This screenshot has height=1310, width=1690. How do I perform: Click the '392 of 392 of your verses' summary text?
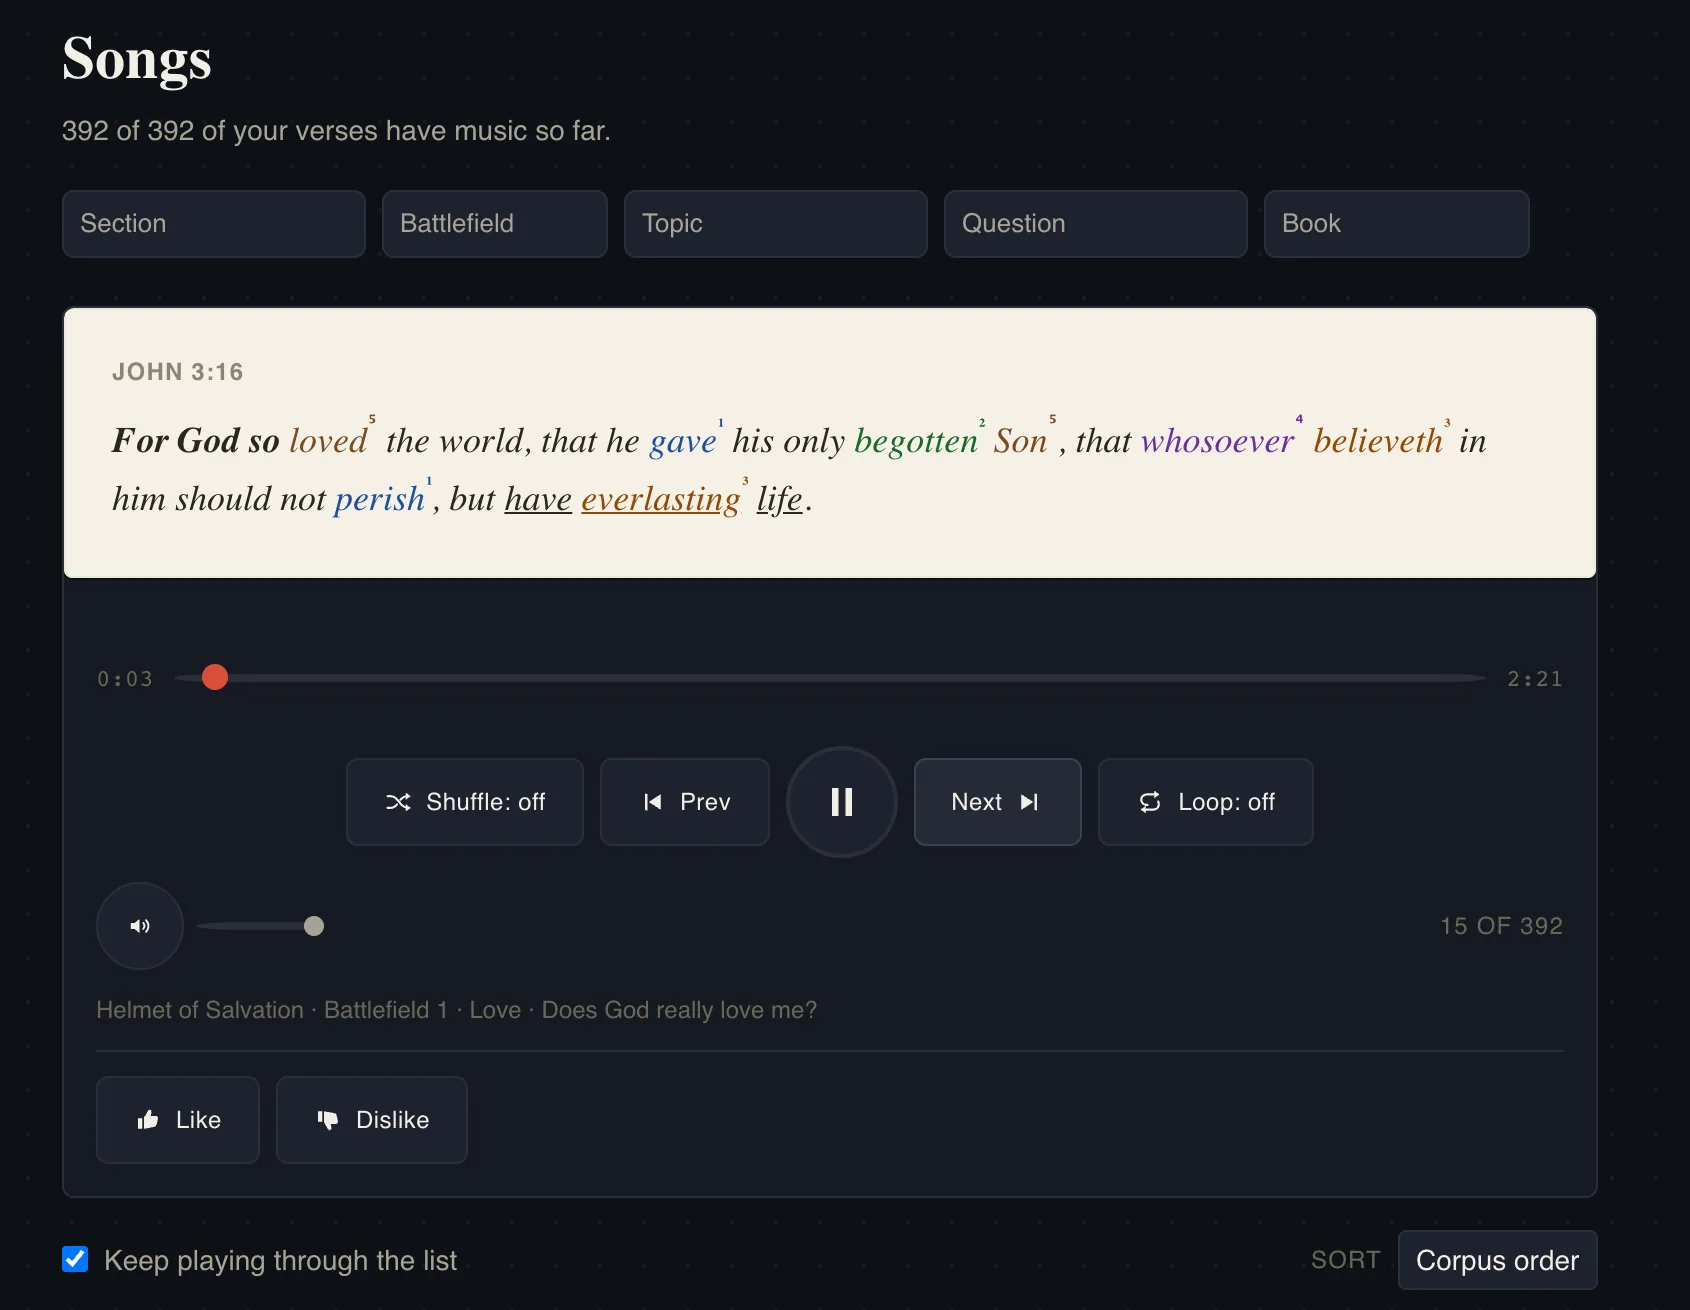336,131
